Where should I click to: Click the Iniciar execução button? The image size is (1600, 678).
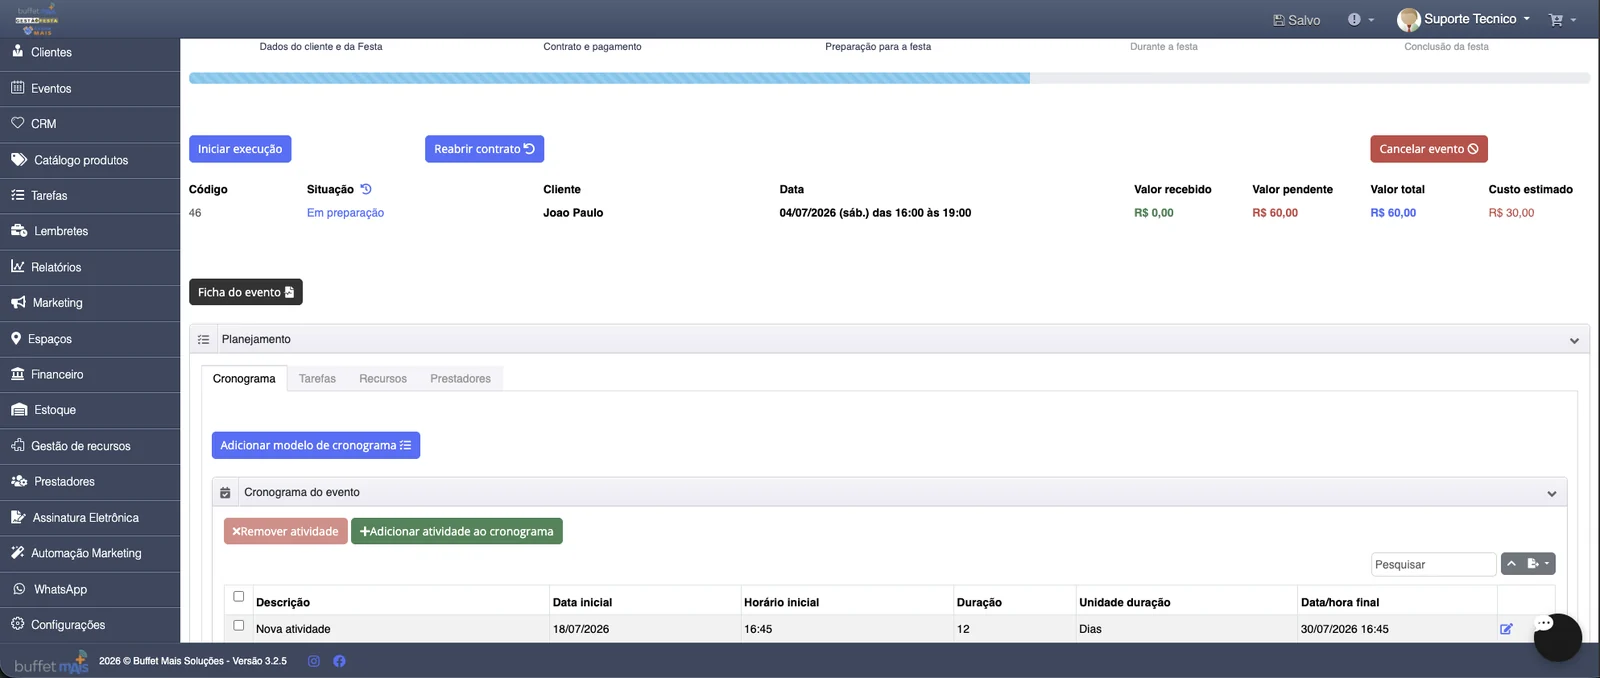pos(240,149)
